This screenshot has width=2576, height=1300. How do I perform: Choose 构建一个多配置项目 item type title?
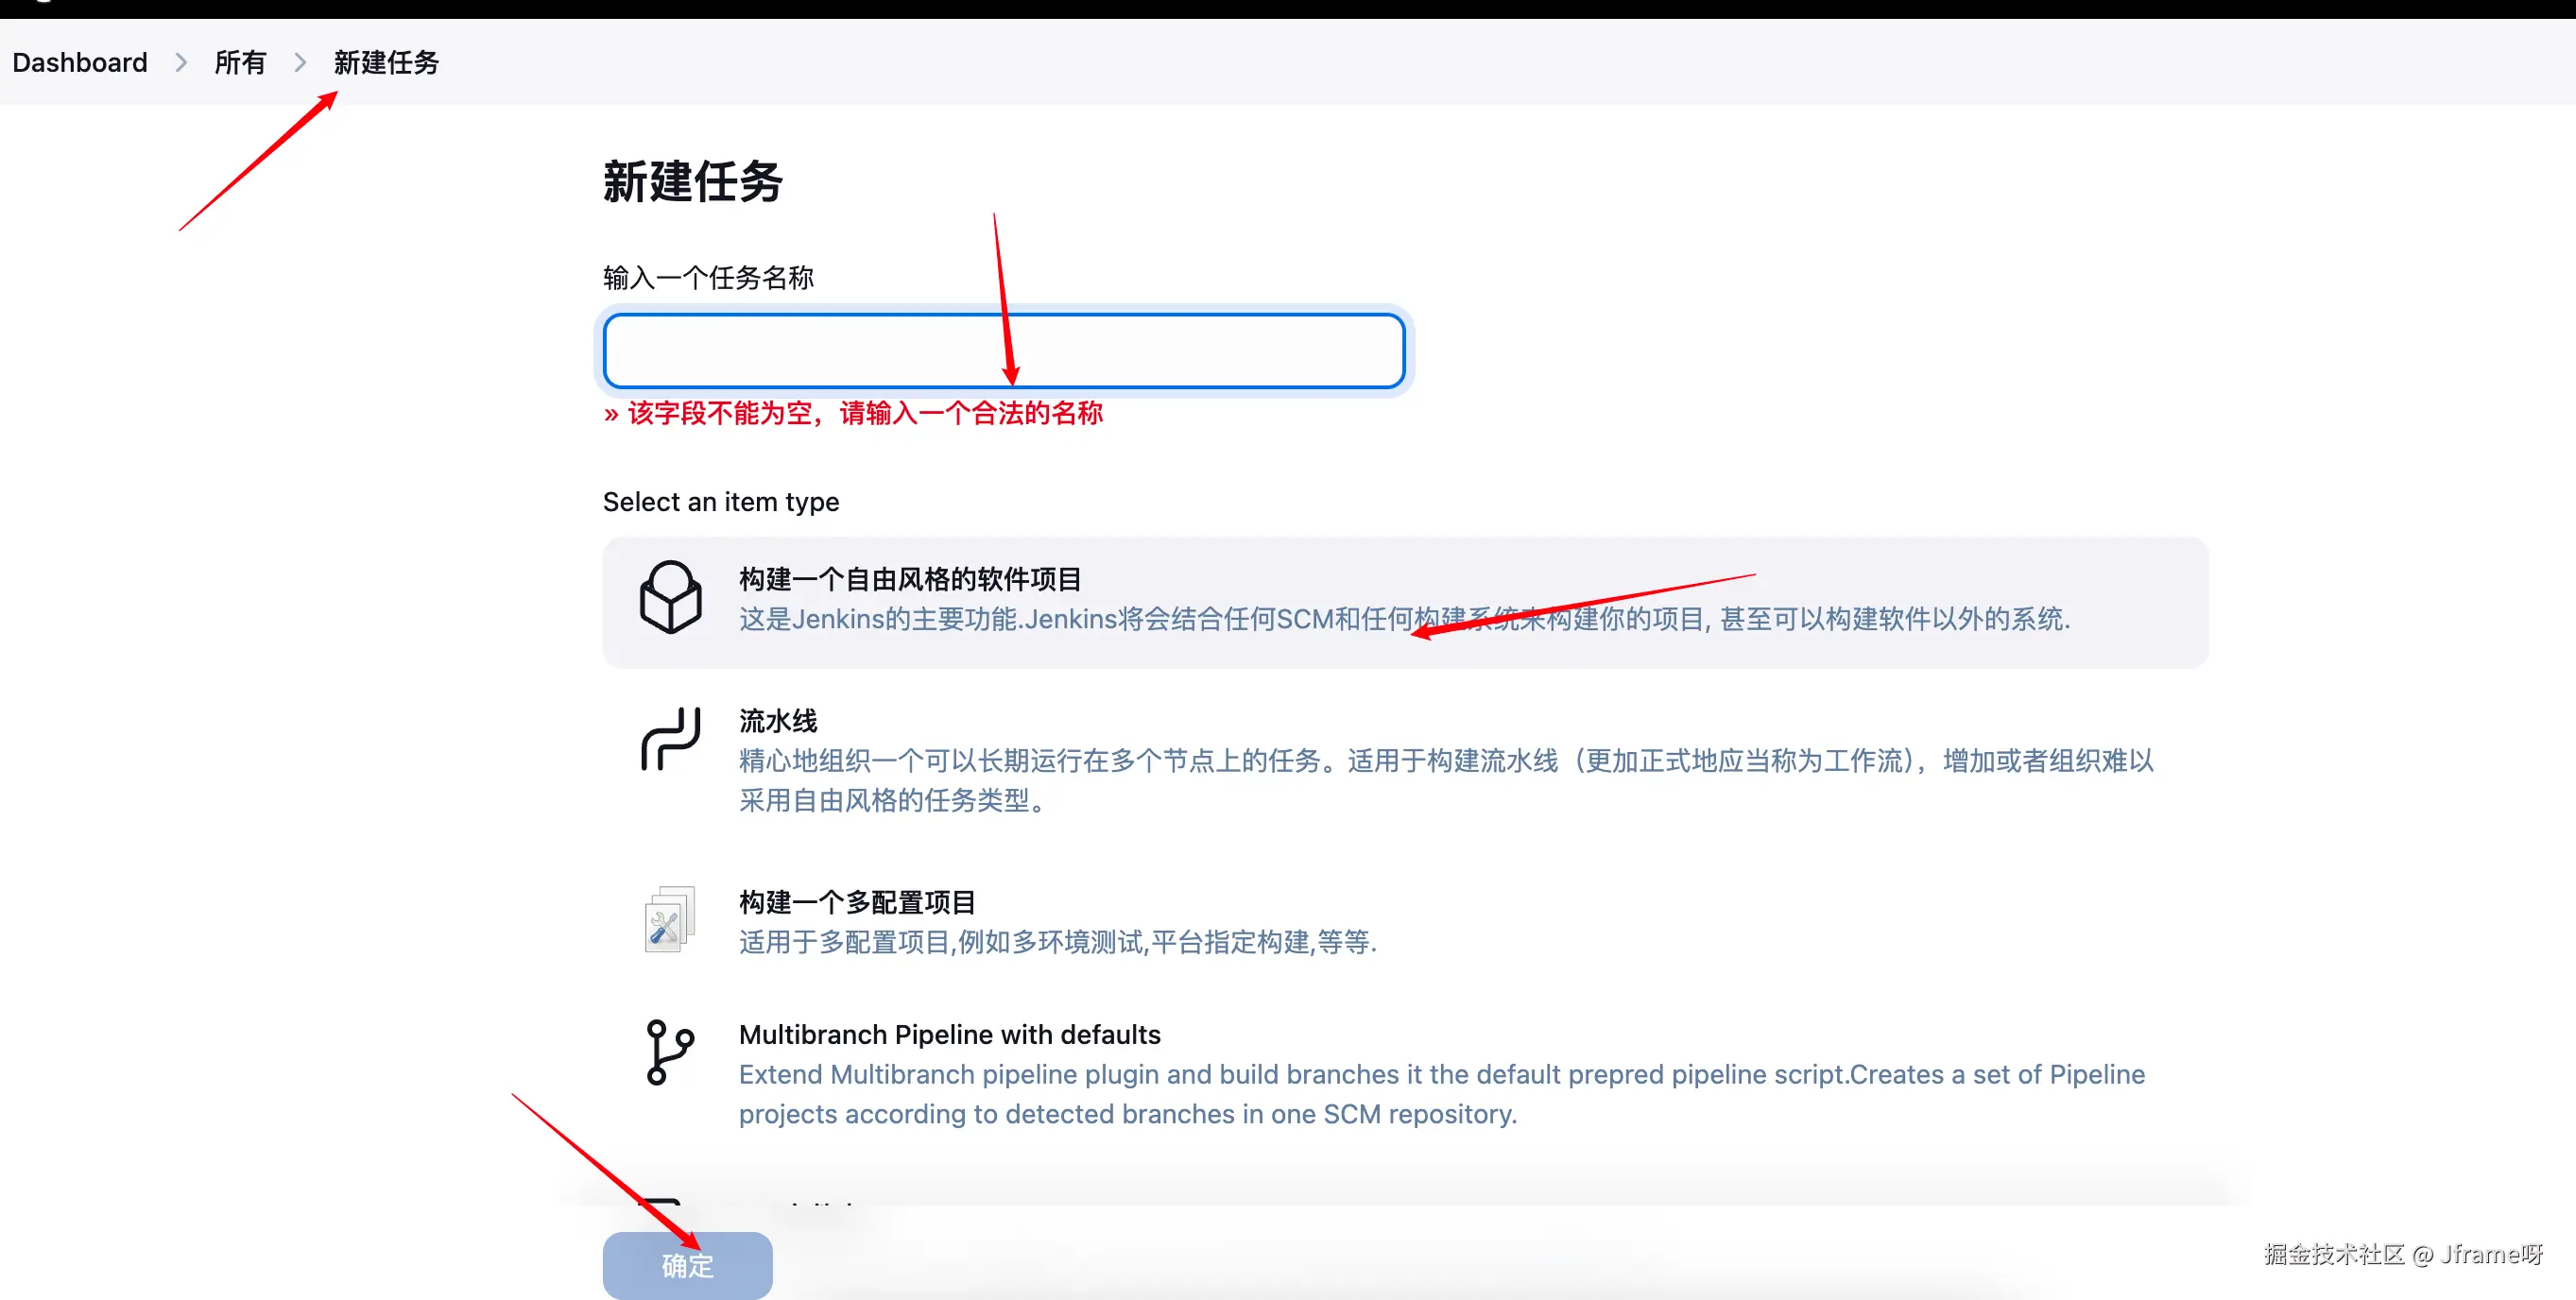(x=857, y=902)
